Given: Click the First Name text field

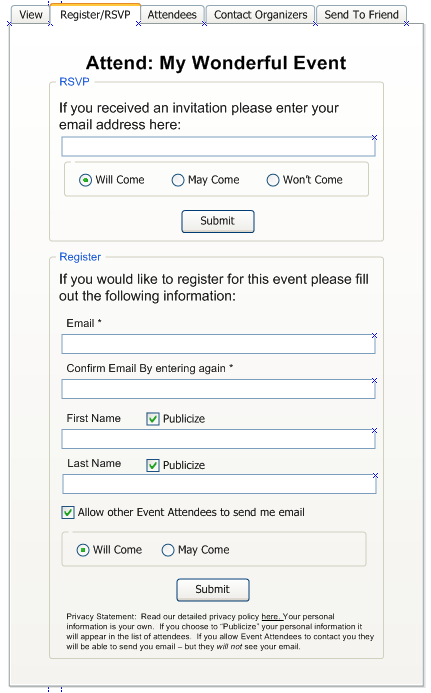Looking at the screenshot, I should 218,439.
